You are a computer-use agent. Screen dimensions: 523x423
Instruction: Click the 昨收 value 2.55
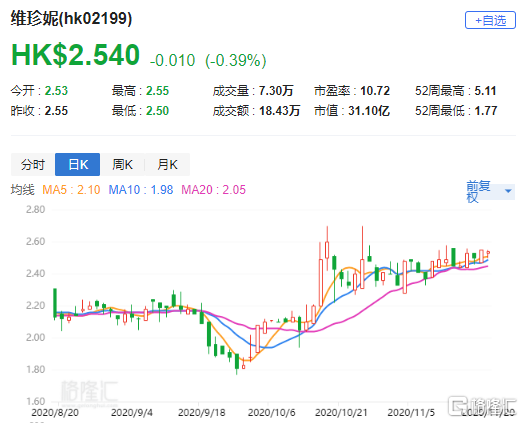(56, 111)
